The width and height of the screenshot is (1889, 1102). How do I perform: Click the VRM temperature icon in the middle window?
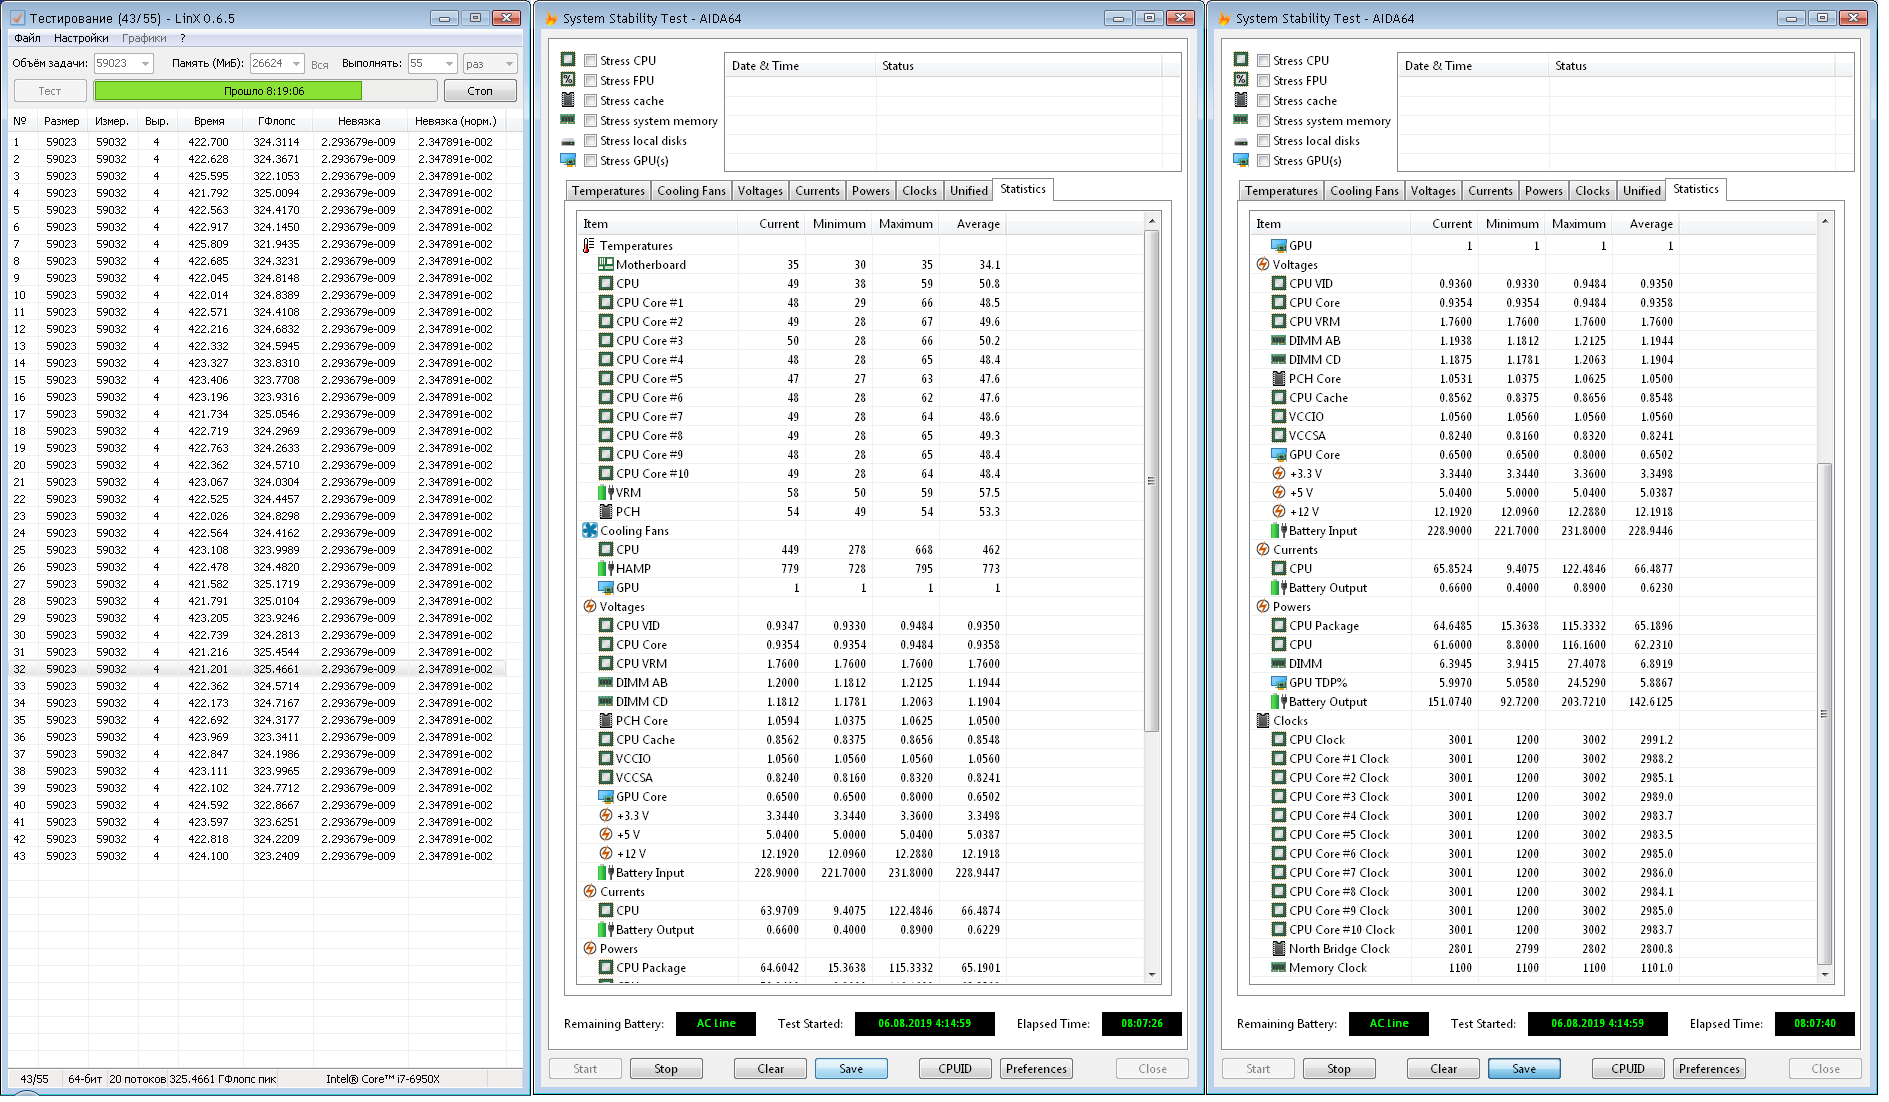pyautogui.click(x=605, y=493)
